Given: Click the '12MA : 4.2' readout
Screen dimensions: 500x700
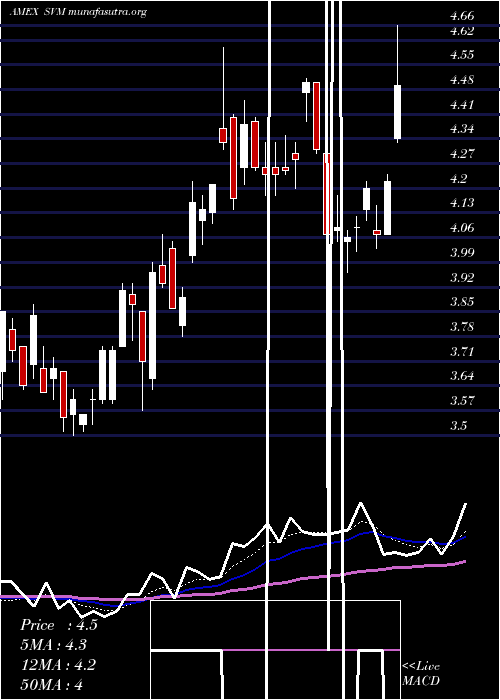Looking at the screenshot, I should [58, 665].
